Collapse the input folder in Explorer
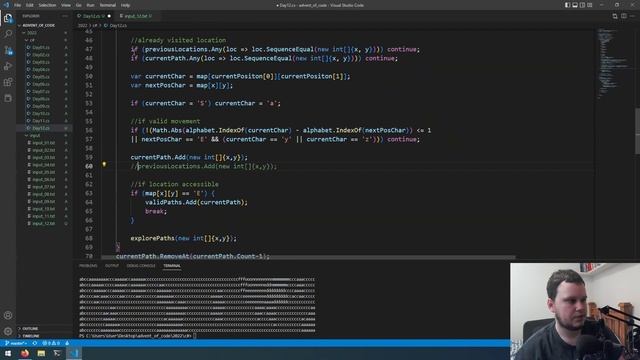 [35, 136]
